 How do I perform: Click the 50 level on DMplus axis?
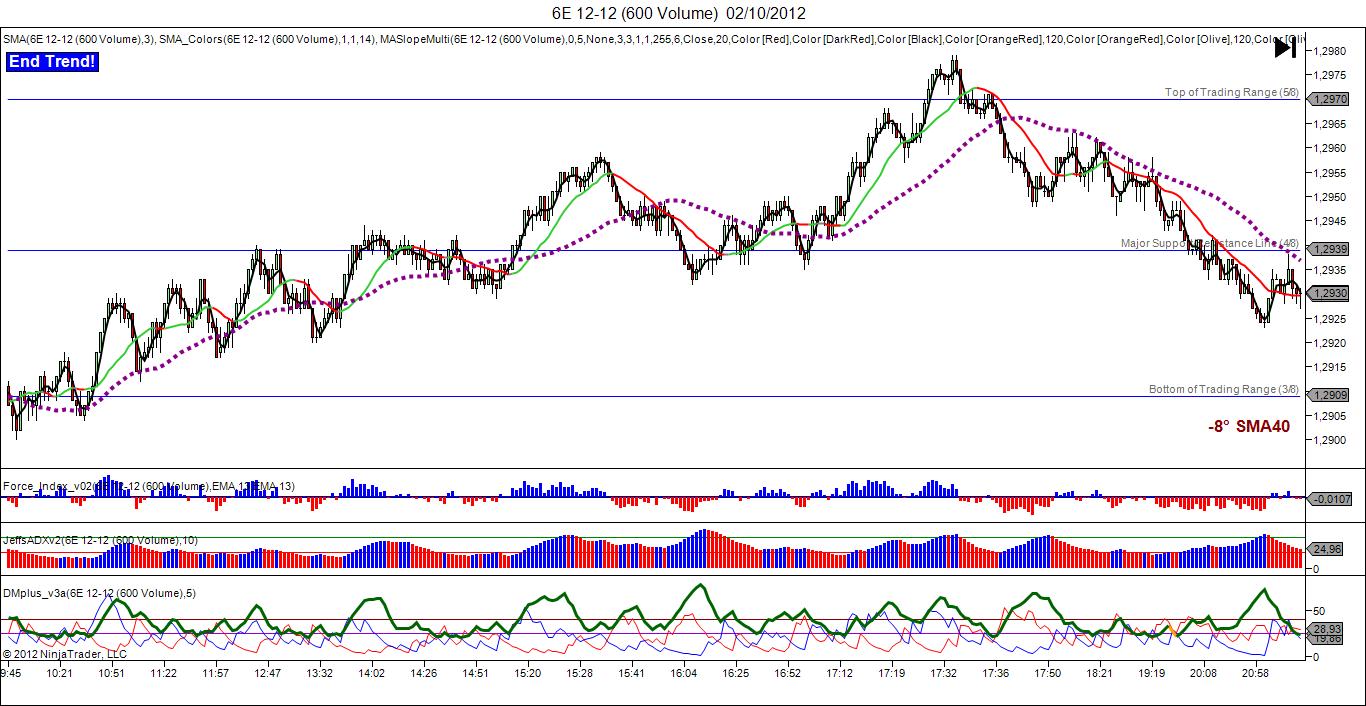point(1319,610)
